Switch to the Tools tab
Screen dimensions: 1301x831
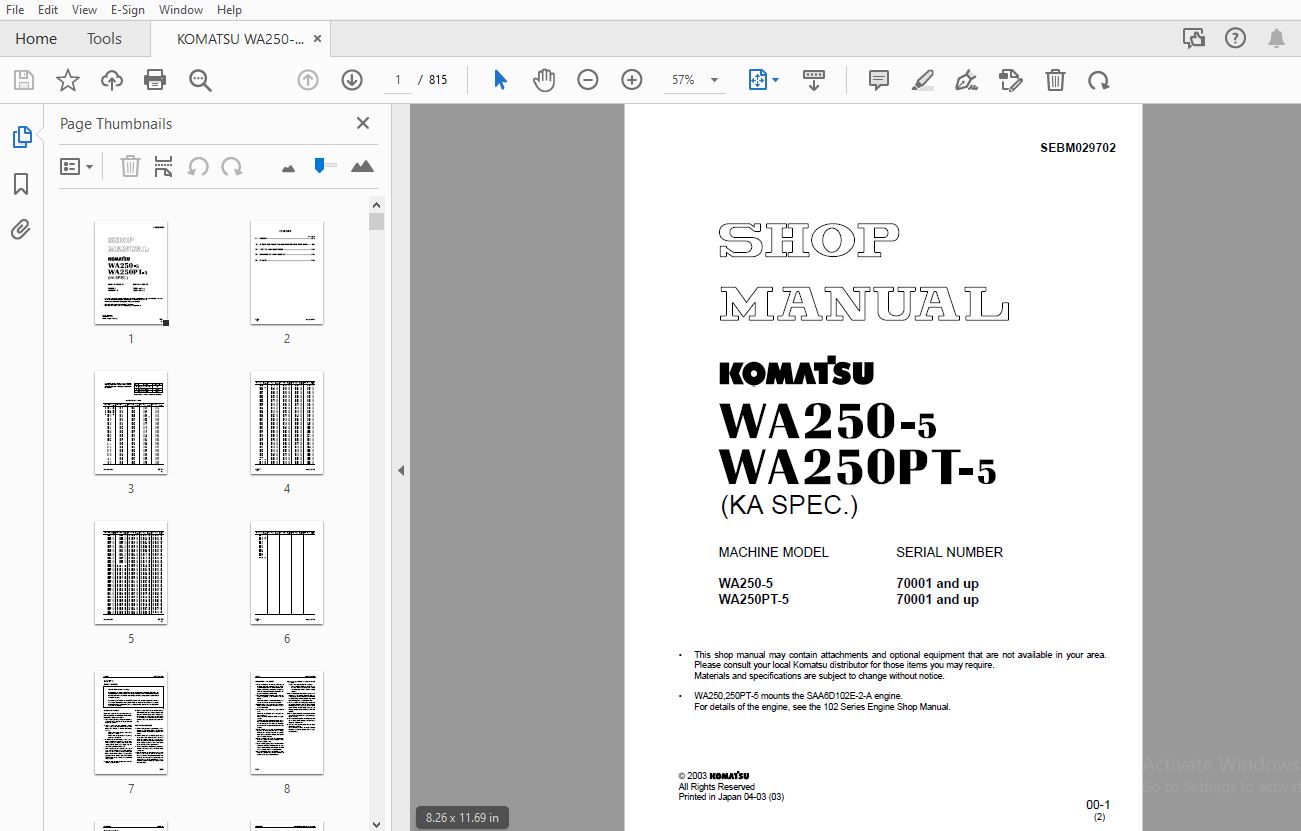pyautogui.click(x=104, y=39)
